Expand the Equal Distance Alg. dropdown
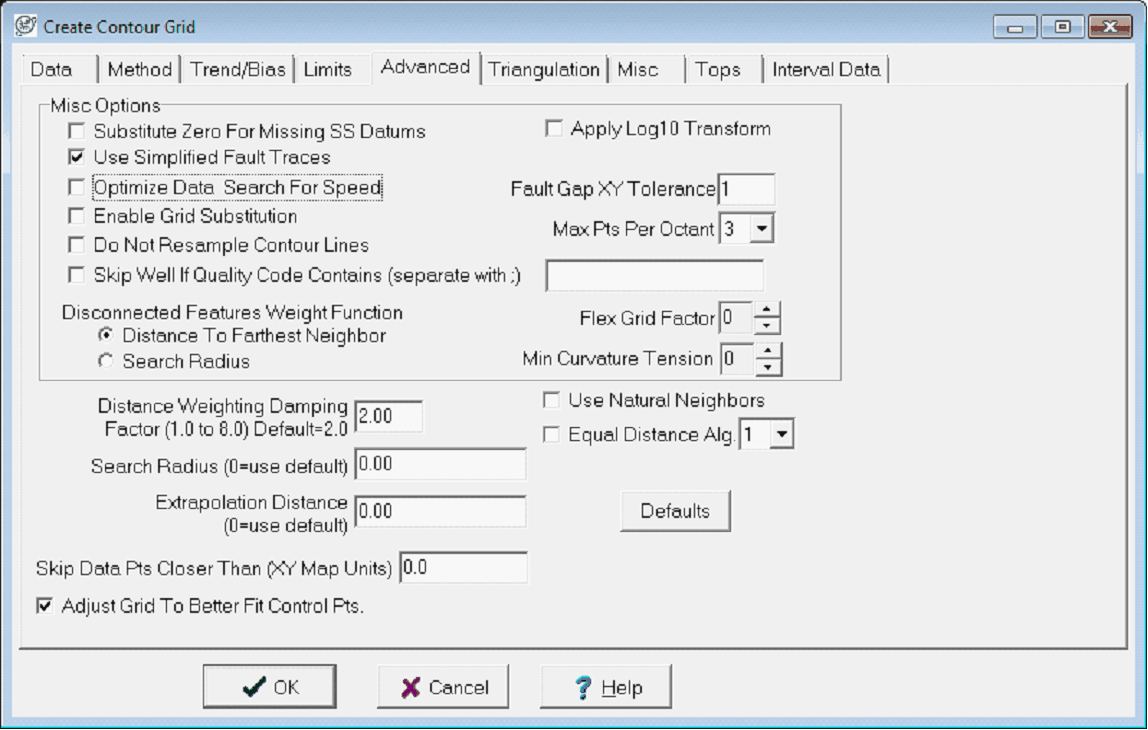The image size is (1148, 730). 782,435
